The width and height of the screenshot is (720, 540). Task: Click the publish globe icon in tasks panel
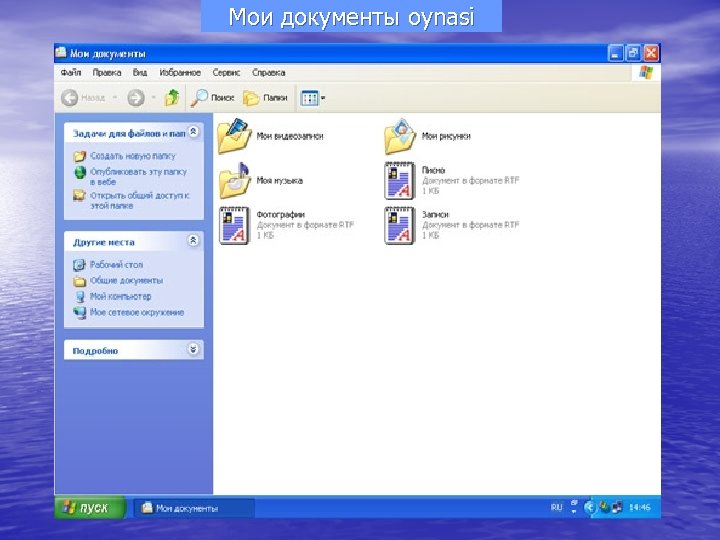pos(80,173)
